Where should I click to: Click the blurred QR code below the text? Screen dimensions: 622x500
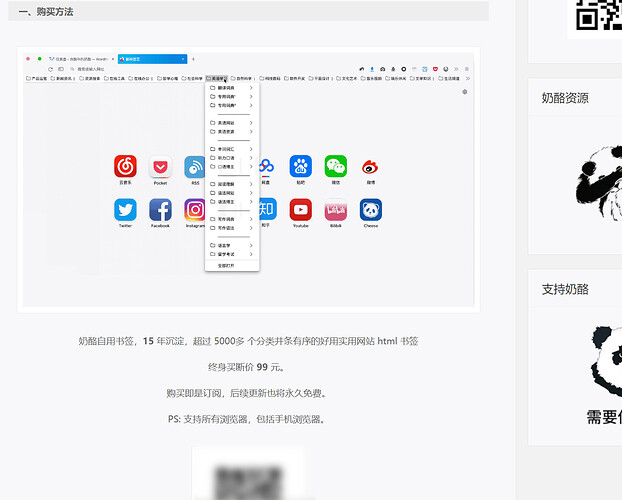pos(248,482)
